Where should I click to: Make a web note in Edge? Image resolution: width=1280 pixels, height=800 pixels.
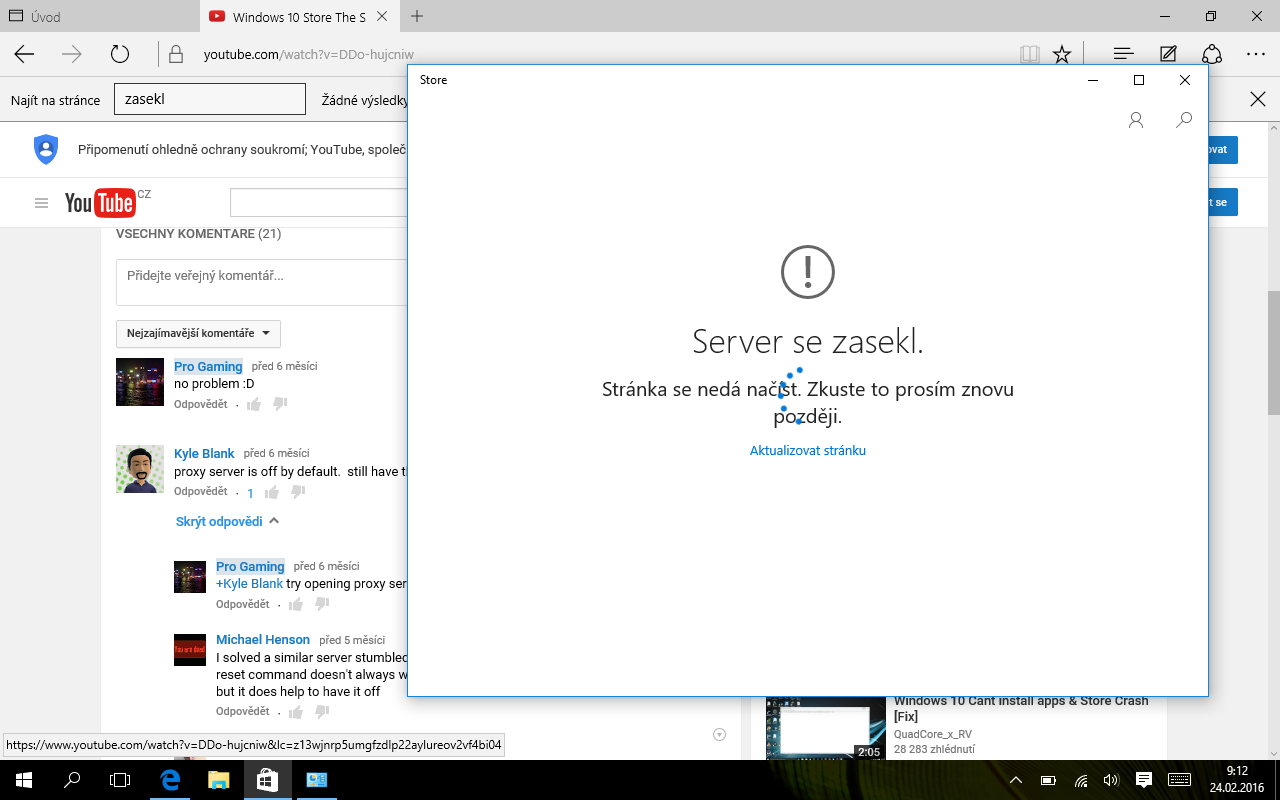click(x=1168, y=55)
